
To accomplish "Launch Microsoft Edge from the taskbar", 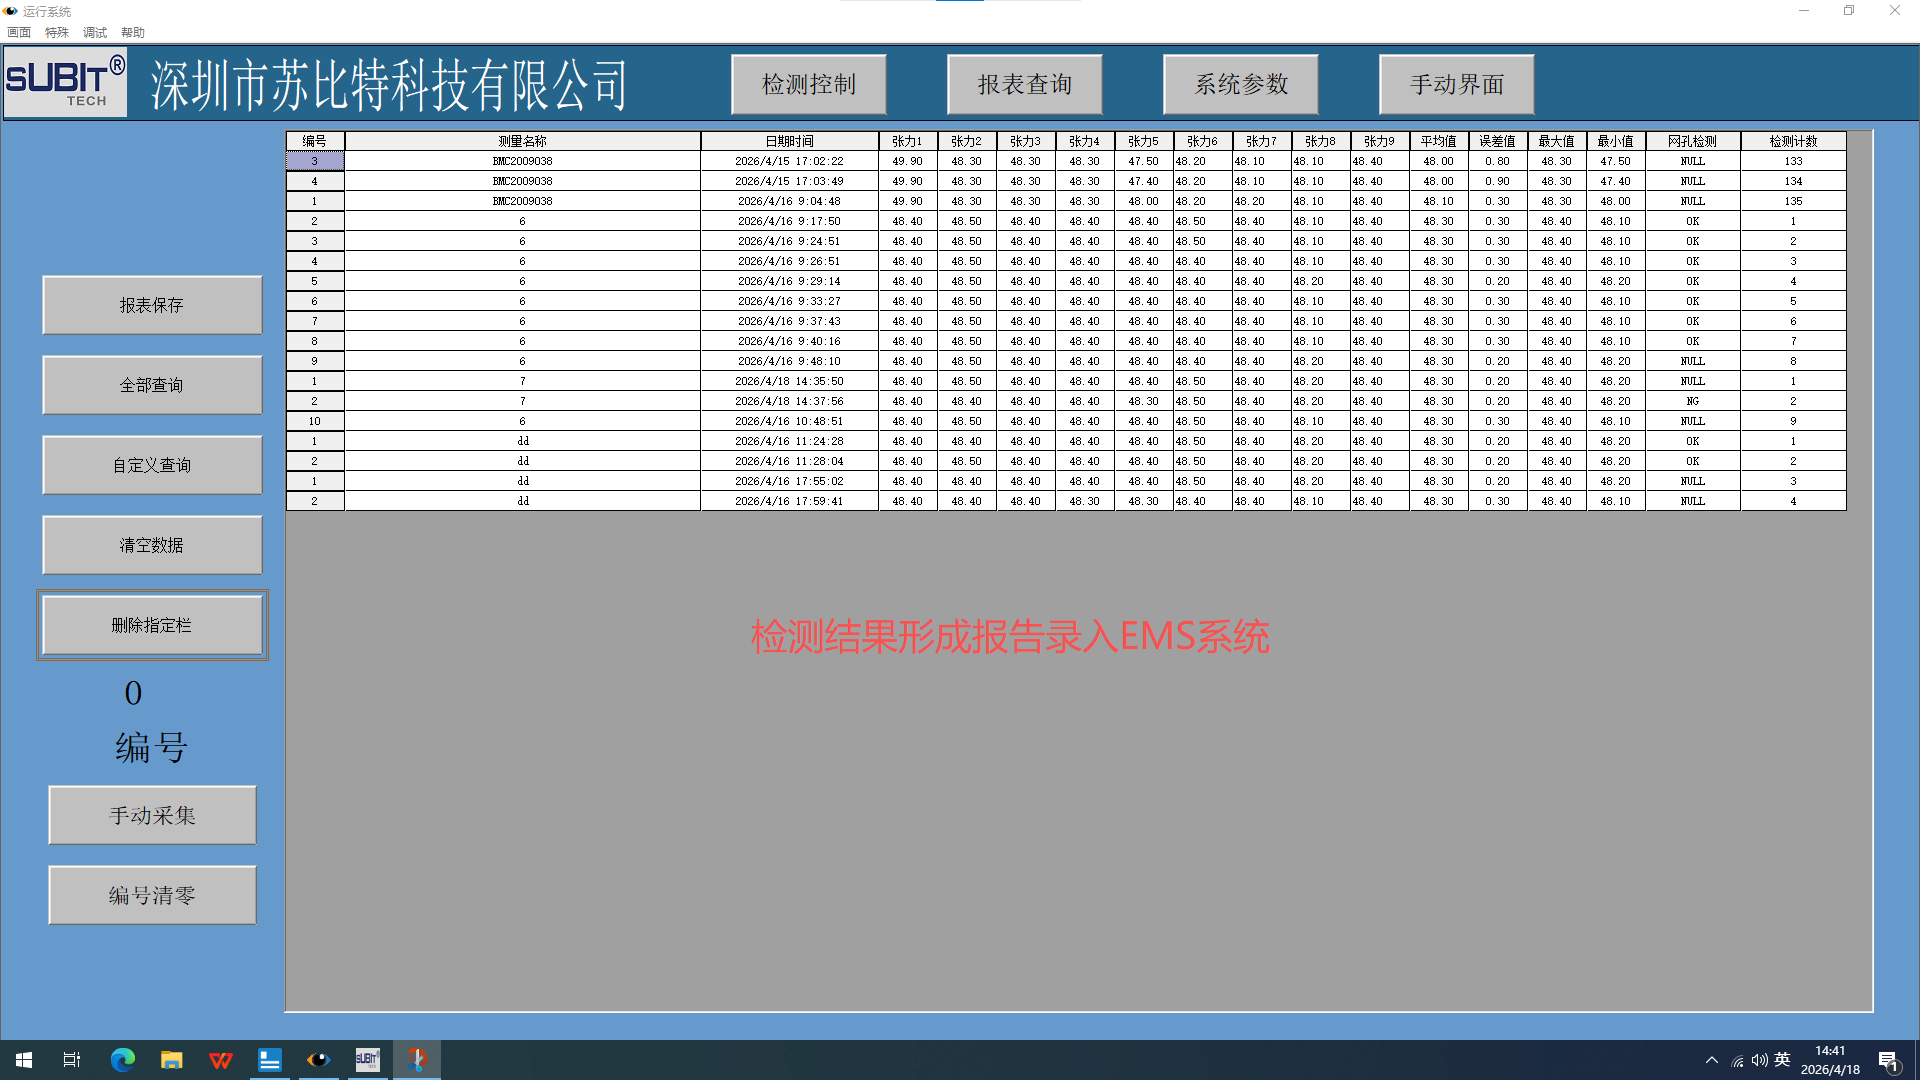I will tap(123, 1059).
